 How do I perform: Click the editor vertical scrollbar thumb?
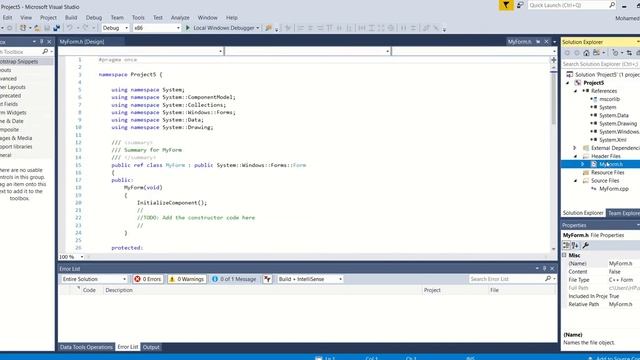pos(553,98)
